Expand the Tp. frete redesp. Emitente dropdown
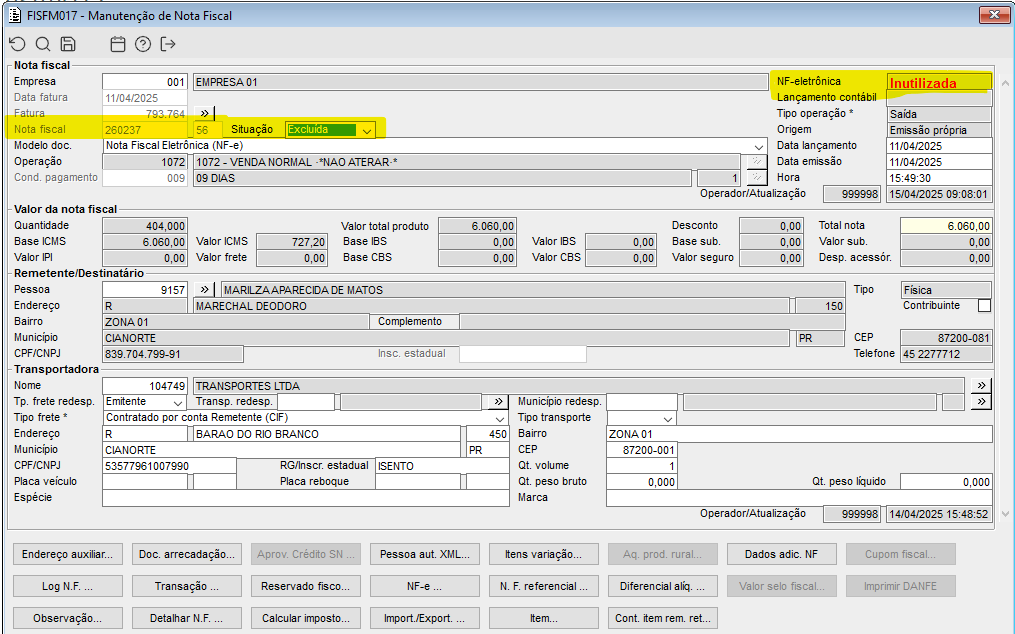Image resolution: width=1015 pixels, height=634 pixels. tap(177, 402)
